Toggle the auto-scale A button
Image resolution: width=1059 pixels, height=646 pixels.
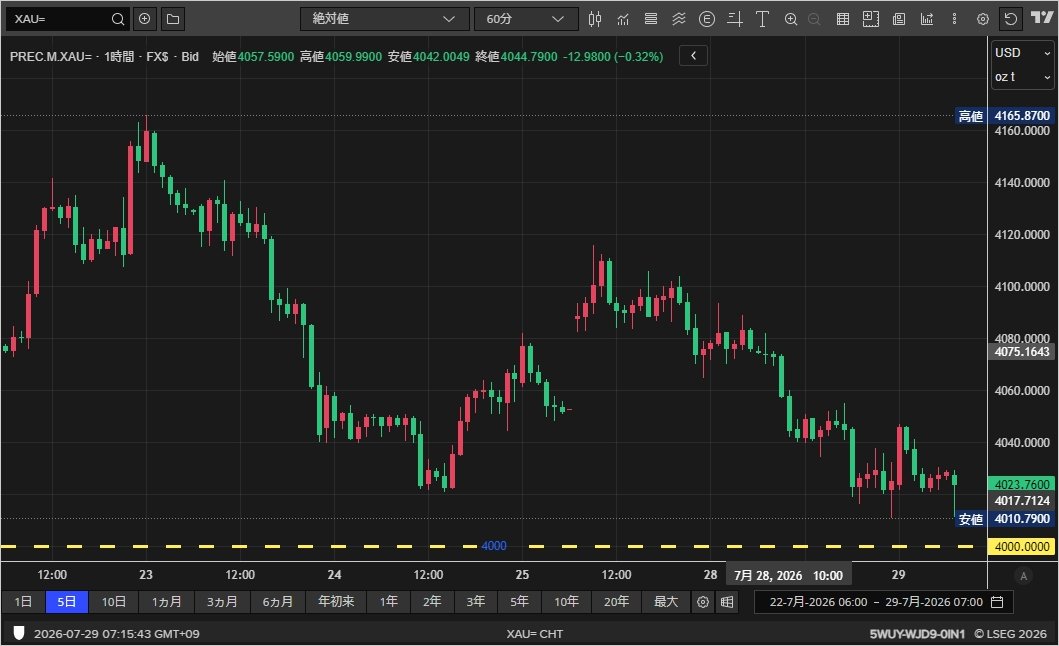coord(1023,576)
